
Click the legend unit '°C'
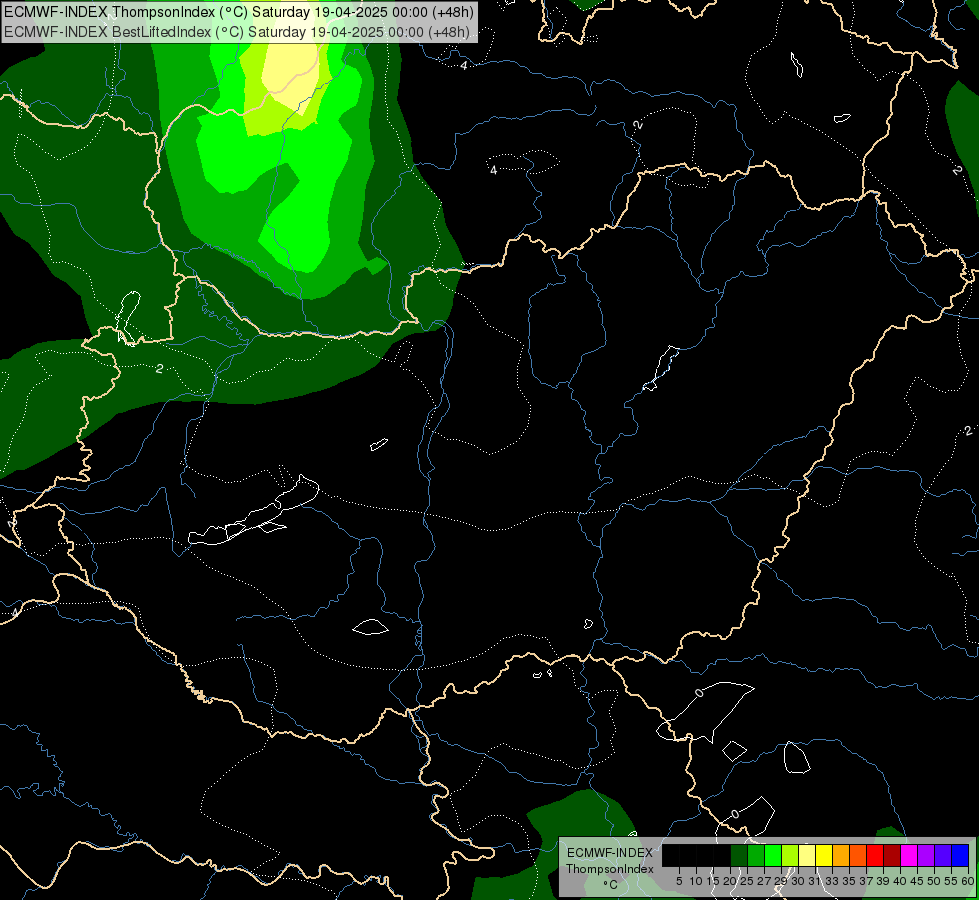pos(610,884)
